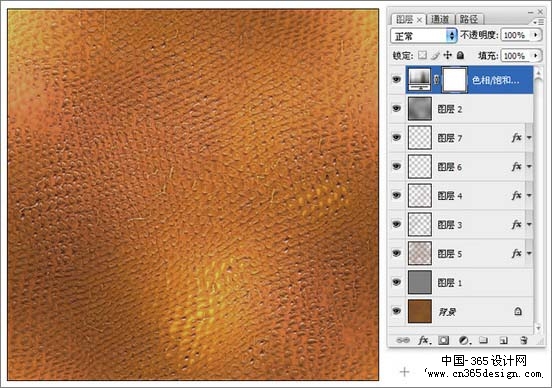Switch to the 通道 channels tab
552x388 pixels.
tap(440, 19)
